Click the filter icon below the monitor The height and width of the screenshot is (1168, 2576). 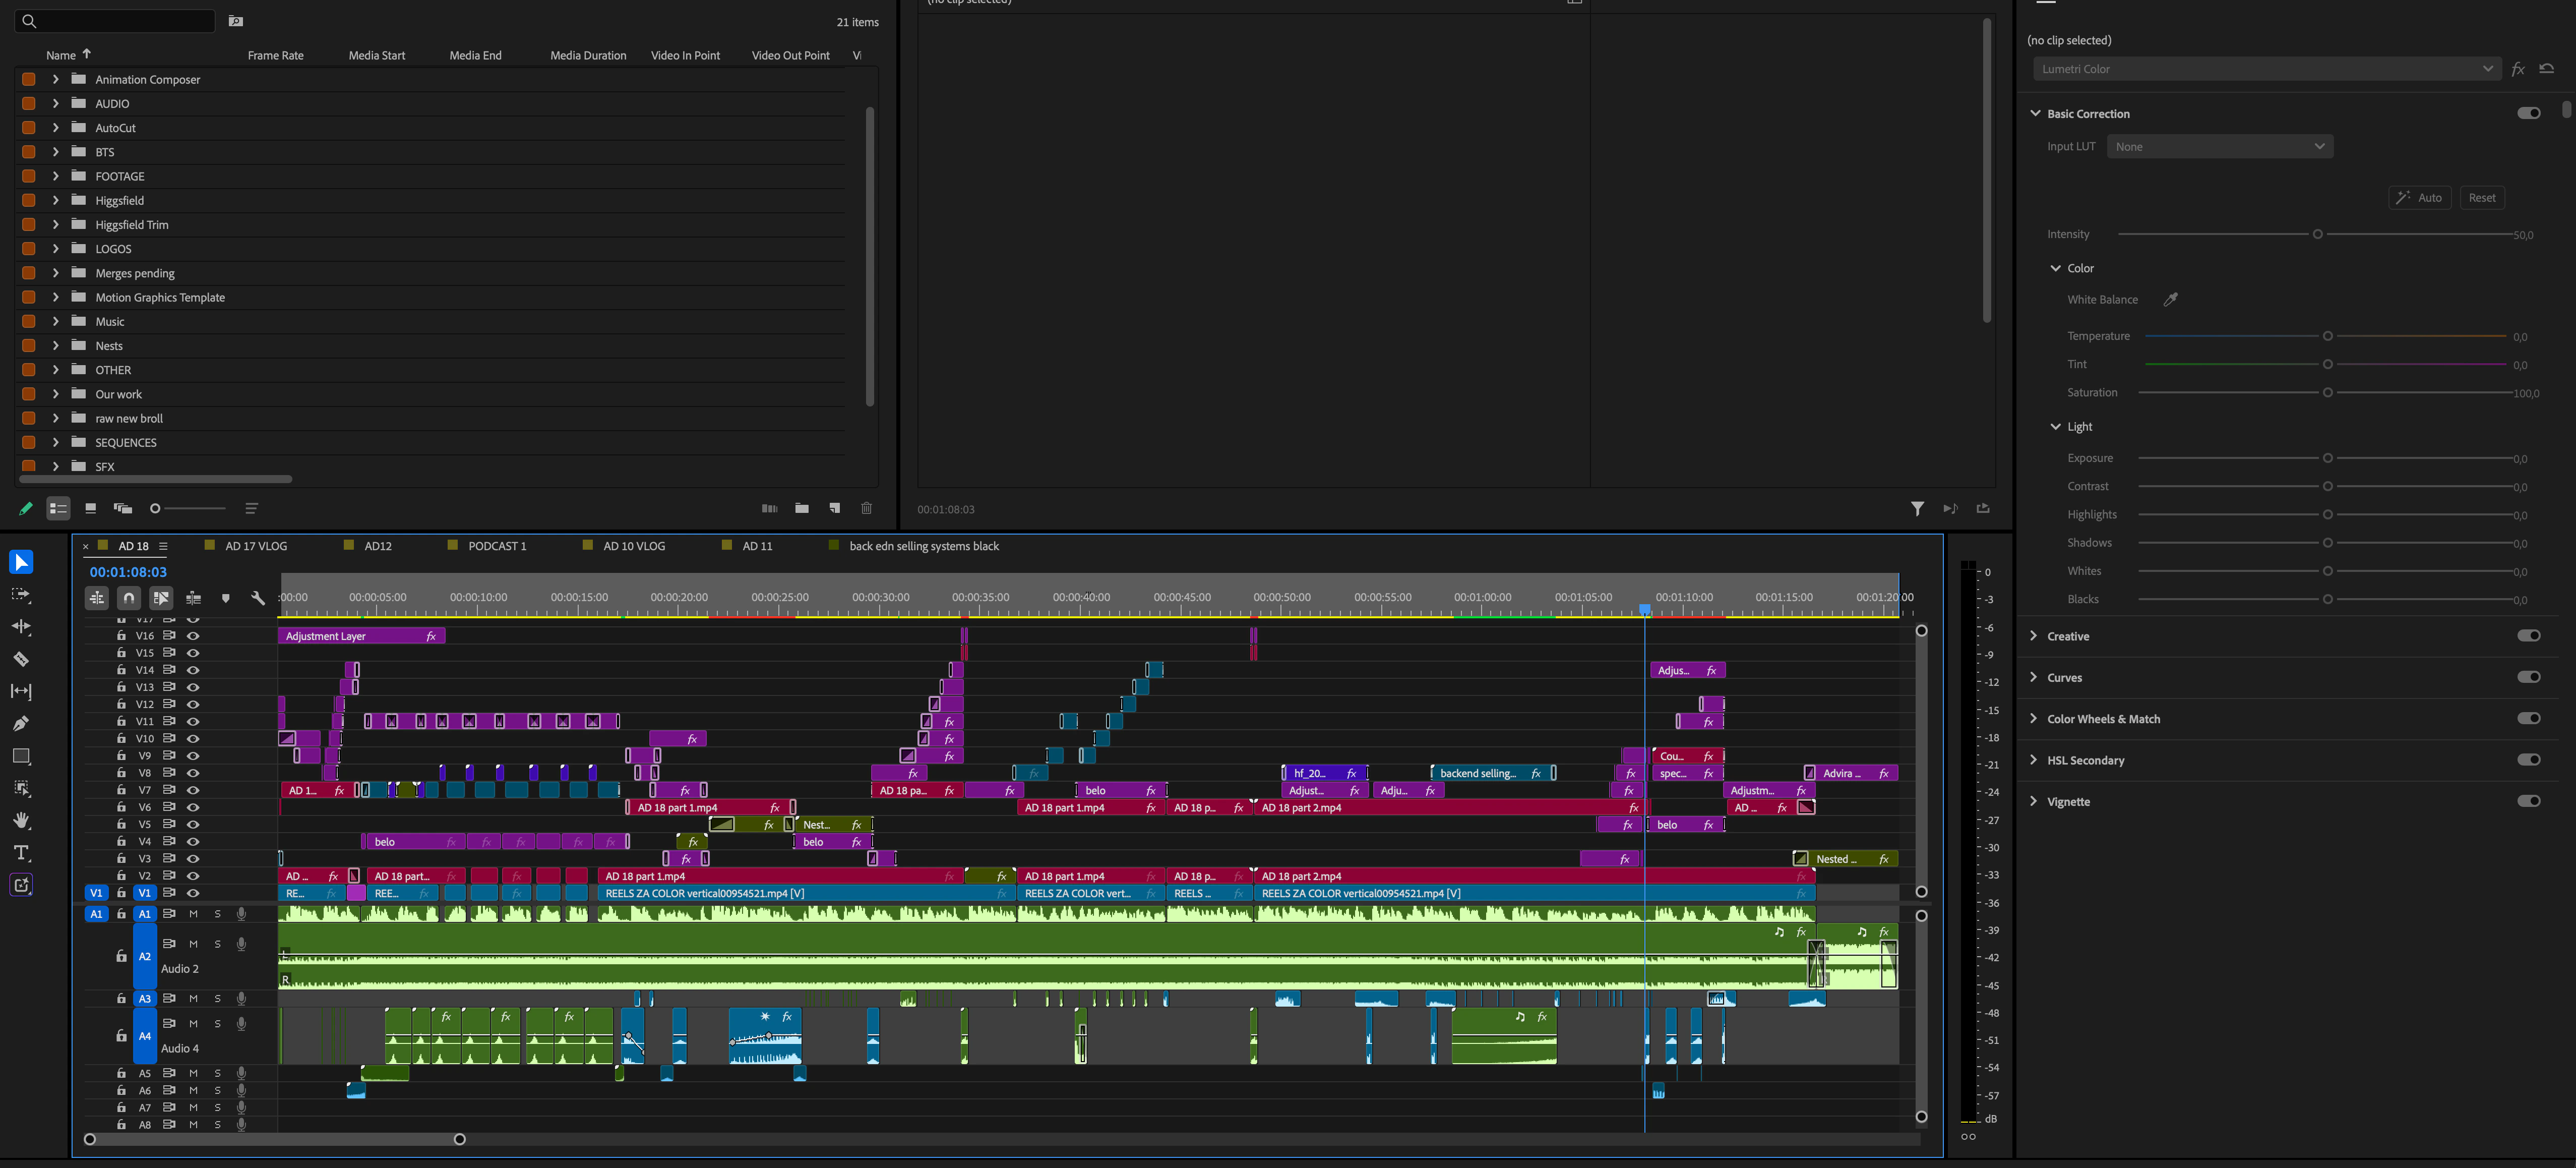pos(1917,509)
